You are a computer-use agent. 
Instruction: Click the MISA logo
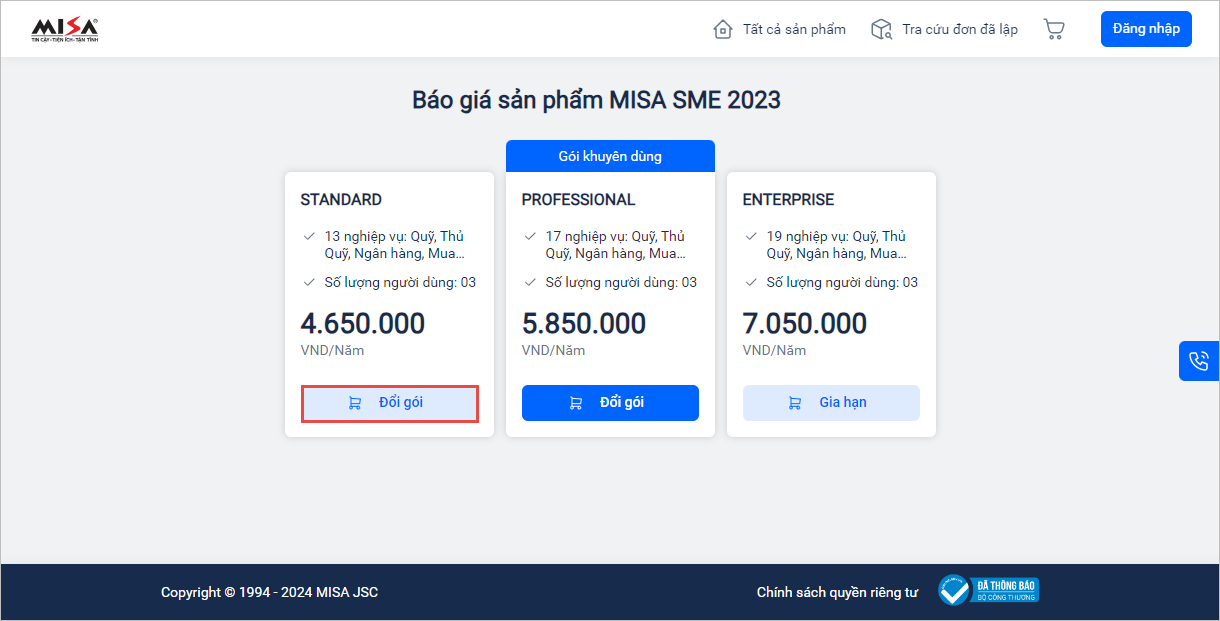[x=65, y=30]
